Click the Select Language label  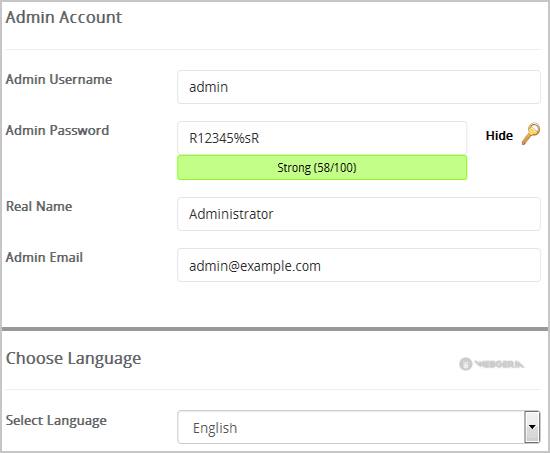coord(56,420)
